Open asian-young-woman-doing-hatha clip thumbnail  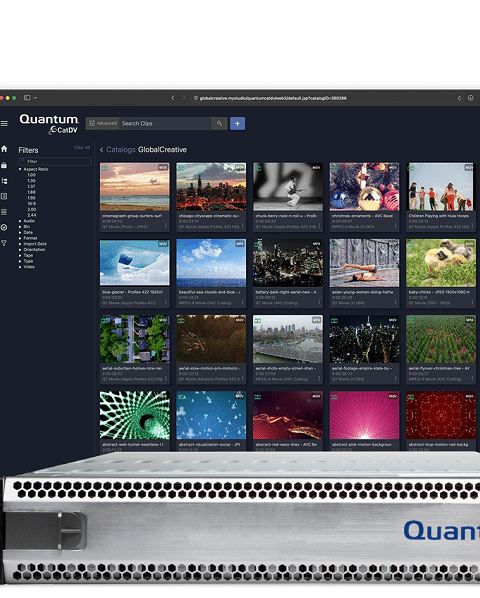(364, 263)
